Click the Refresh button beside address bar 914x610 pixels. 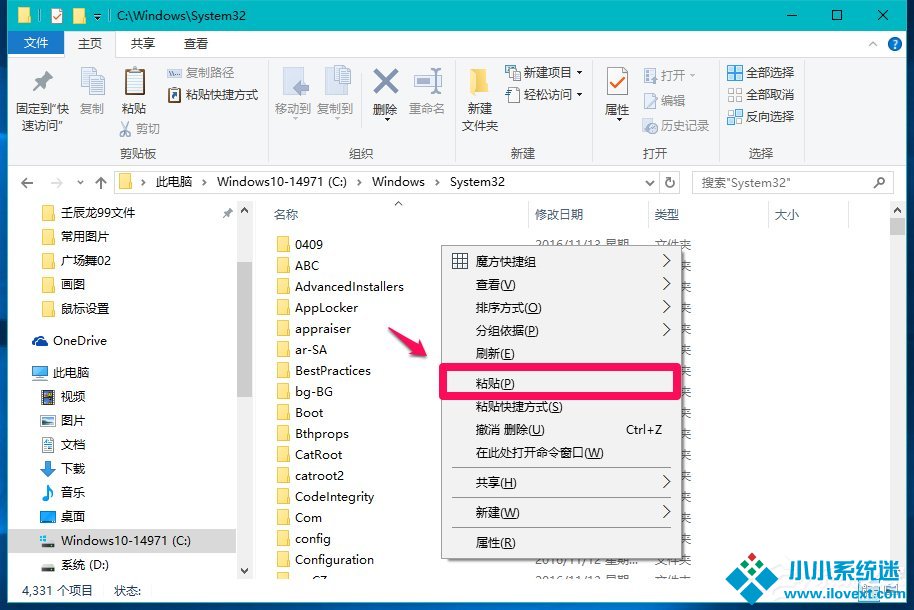tap(670, 183)
